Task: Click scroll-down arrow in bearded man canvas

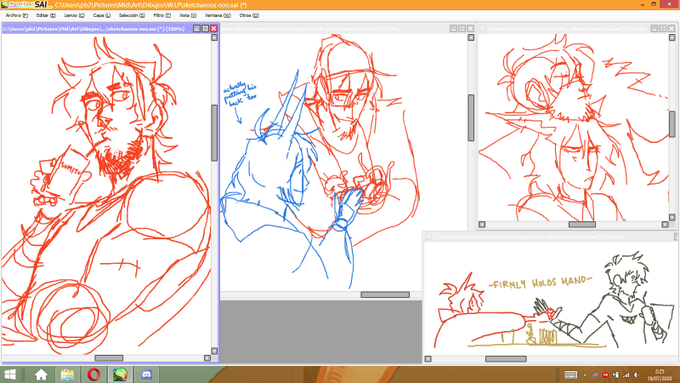Action: coord(214,351)
